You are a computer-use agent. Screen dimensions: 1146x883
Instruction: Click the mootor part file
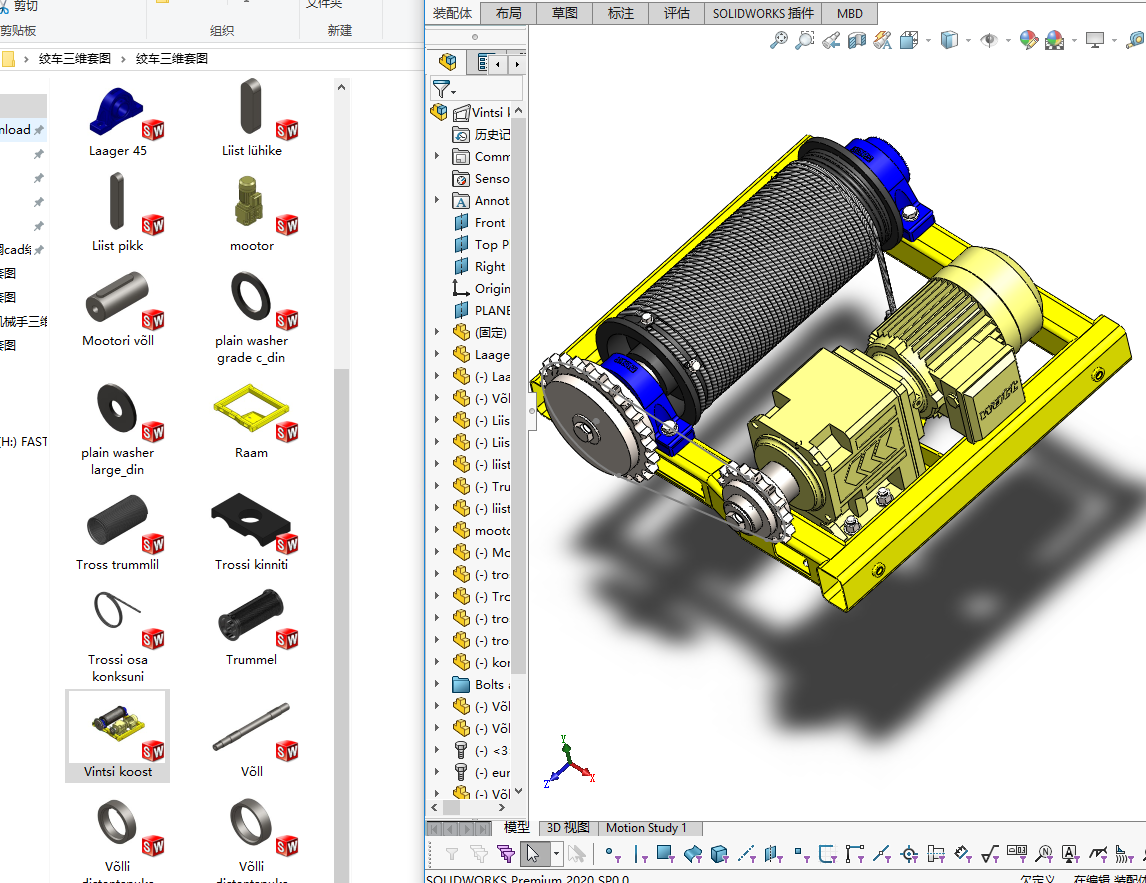251,213
